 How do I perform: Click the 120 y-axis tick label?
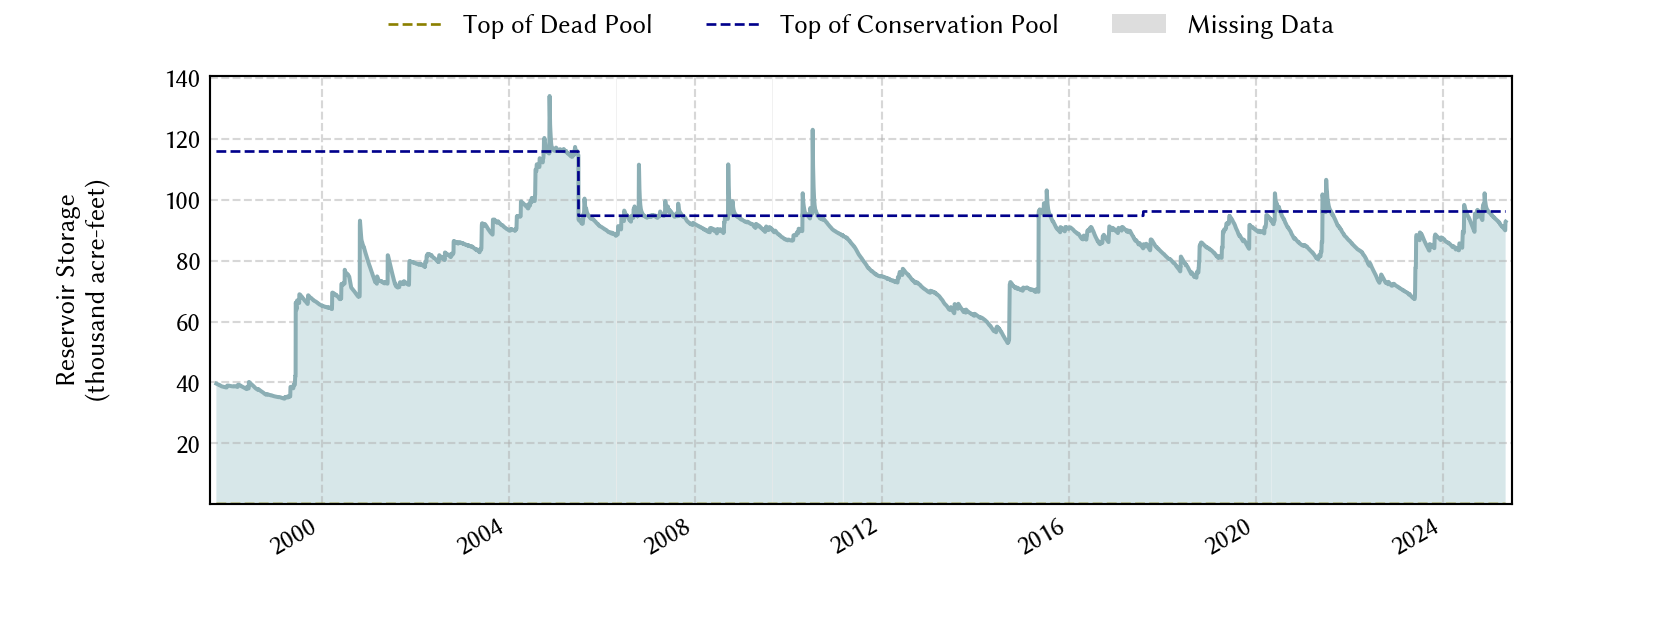click(183, 140)
